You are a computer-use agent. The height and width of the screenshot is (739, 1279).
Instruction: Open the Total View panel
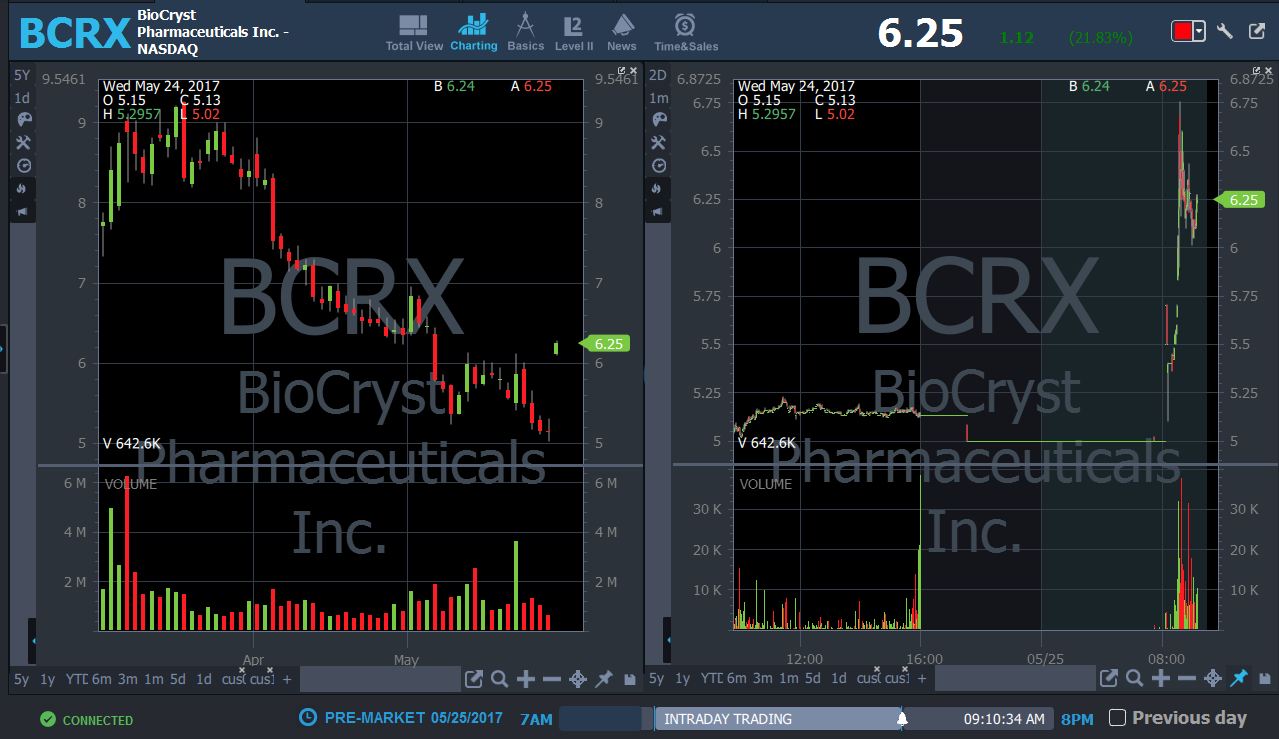(414, 33)
